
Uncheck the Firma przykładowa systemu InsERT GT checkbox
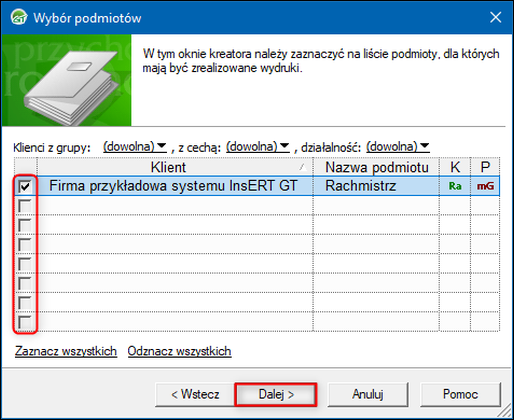(25, 186)
